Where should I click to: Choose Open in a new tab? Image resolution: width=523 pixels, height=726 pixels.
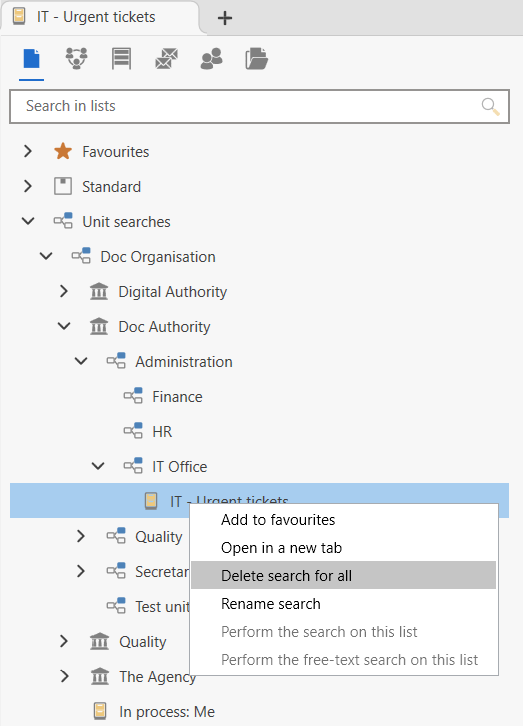pos(343,548)
